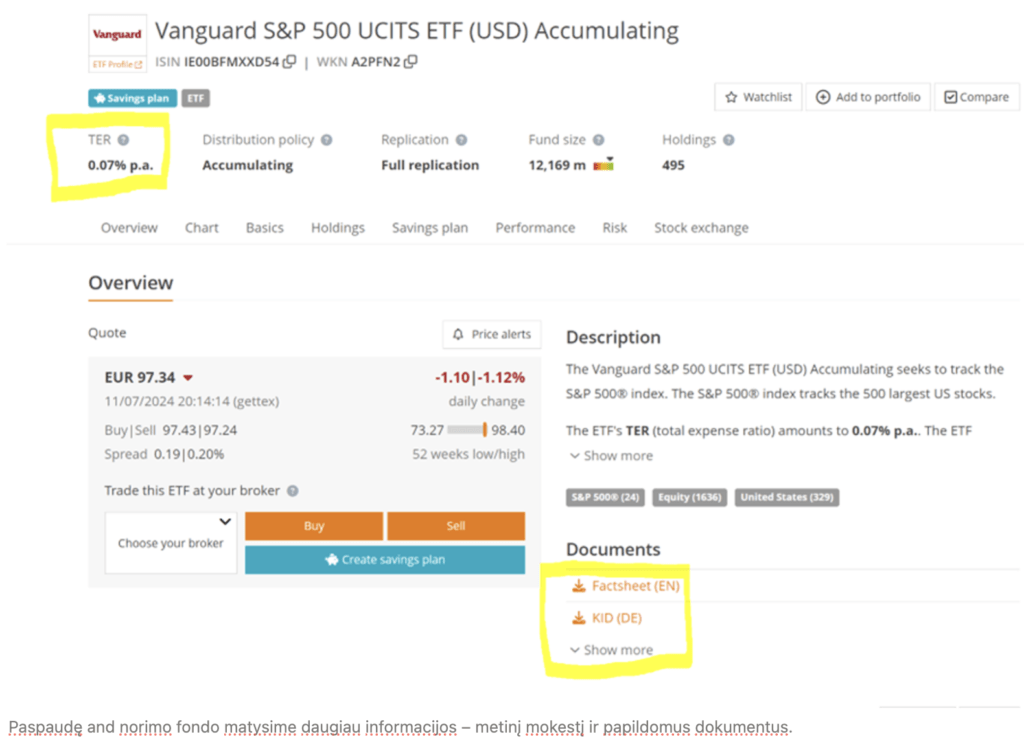Screen dimensions: 1024x741
Task: Add the ETF to Watchlist
Action: click(758, 97)
